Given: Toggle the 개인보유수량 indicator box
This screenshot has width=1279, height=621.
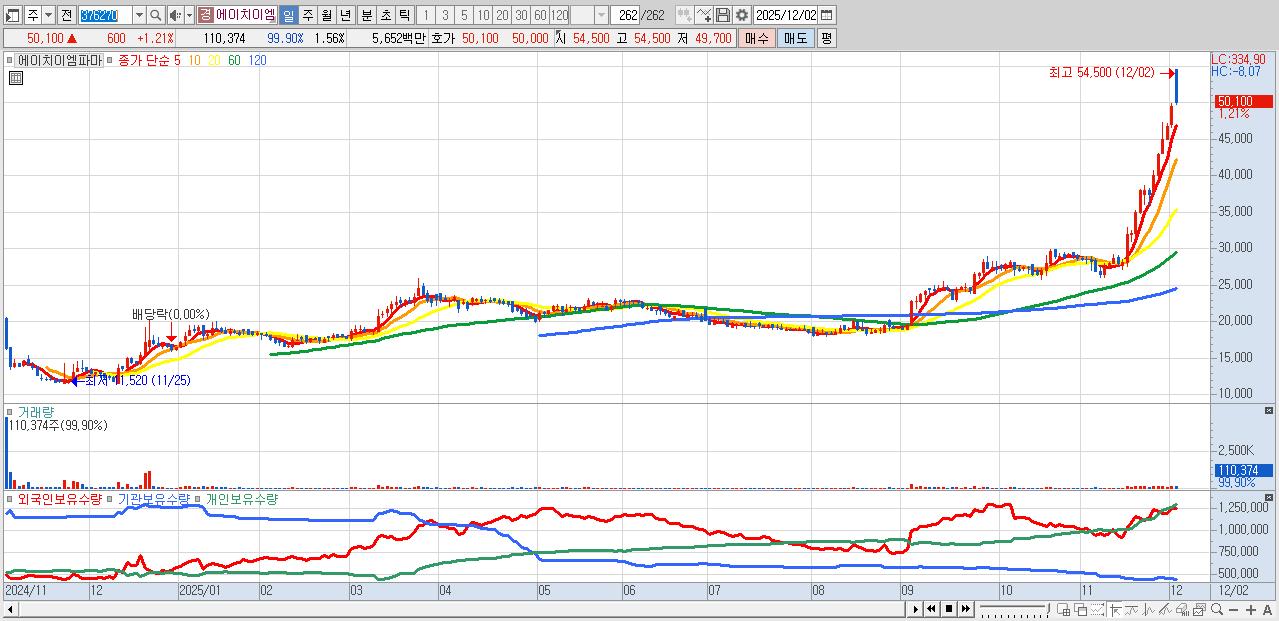Looking at the screenshot, I should click(x=198, y=498).
